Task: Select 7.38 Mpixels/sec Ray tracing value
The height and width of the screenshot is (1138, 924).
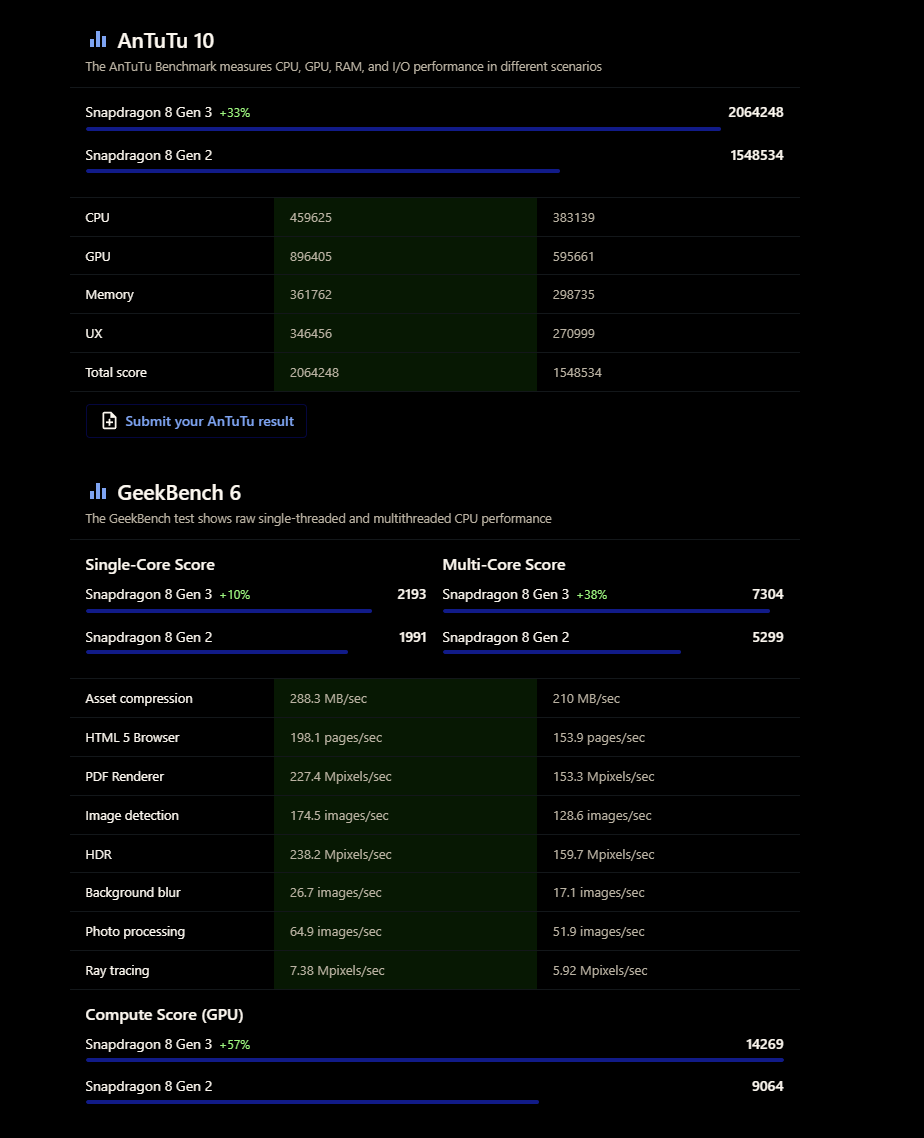Action: pyautogui.click(x=337, y=970)
